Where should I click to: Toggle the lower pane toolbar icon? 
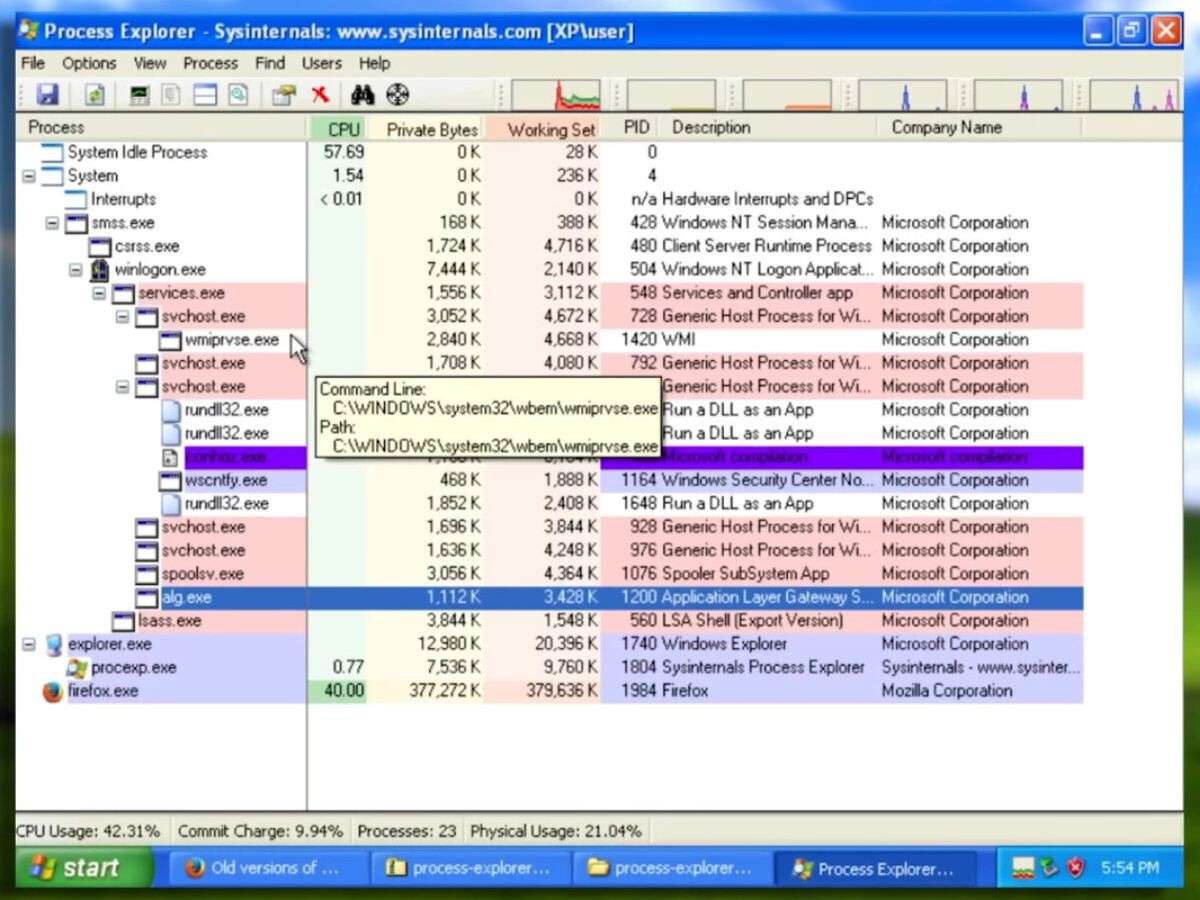(205, 95)
